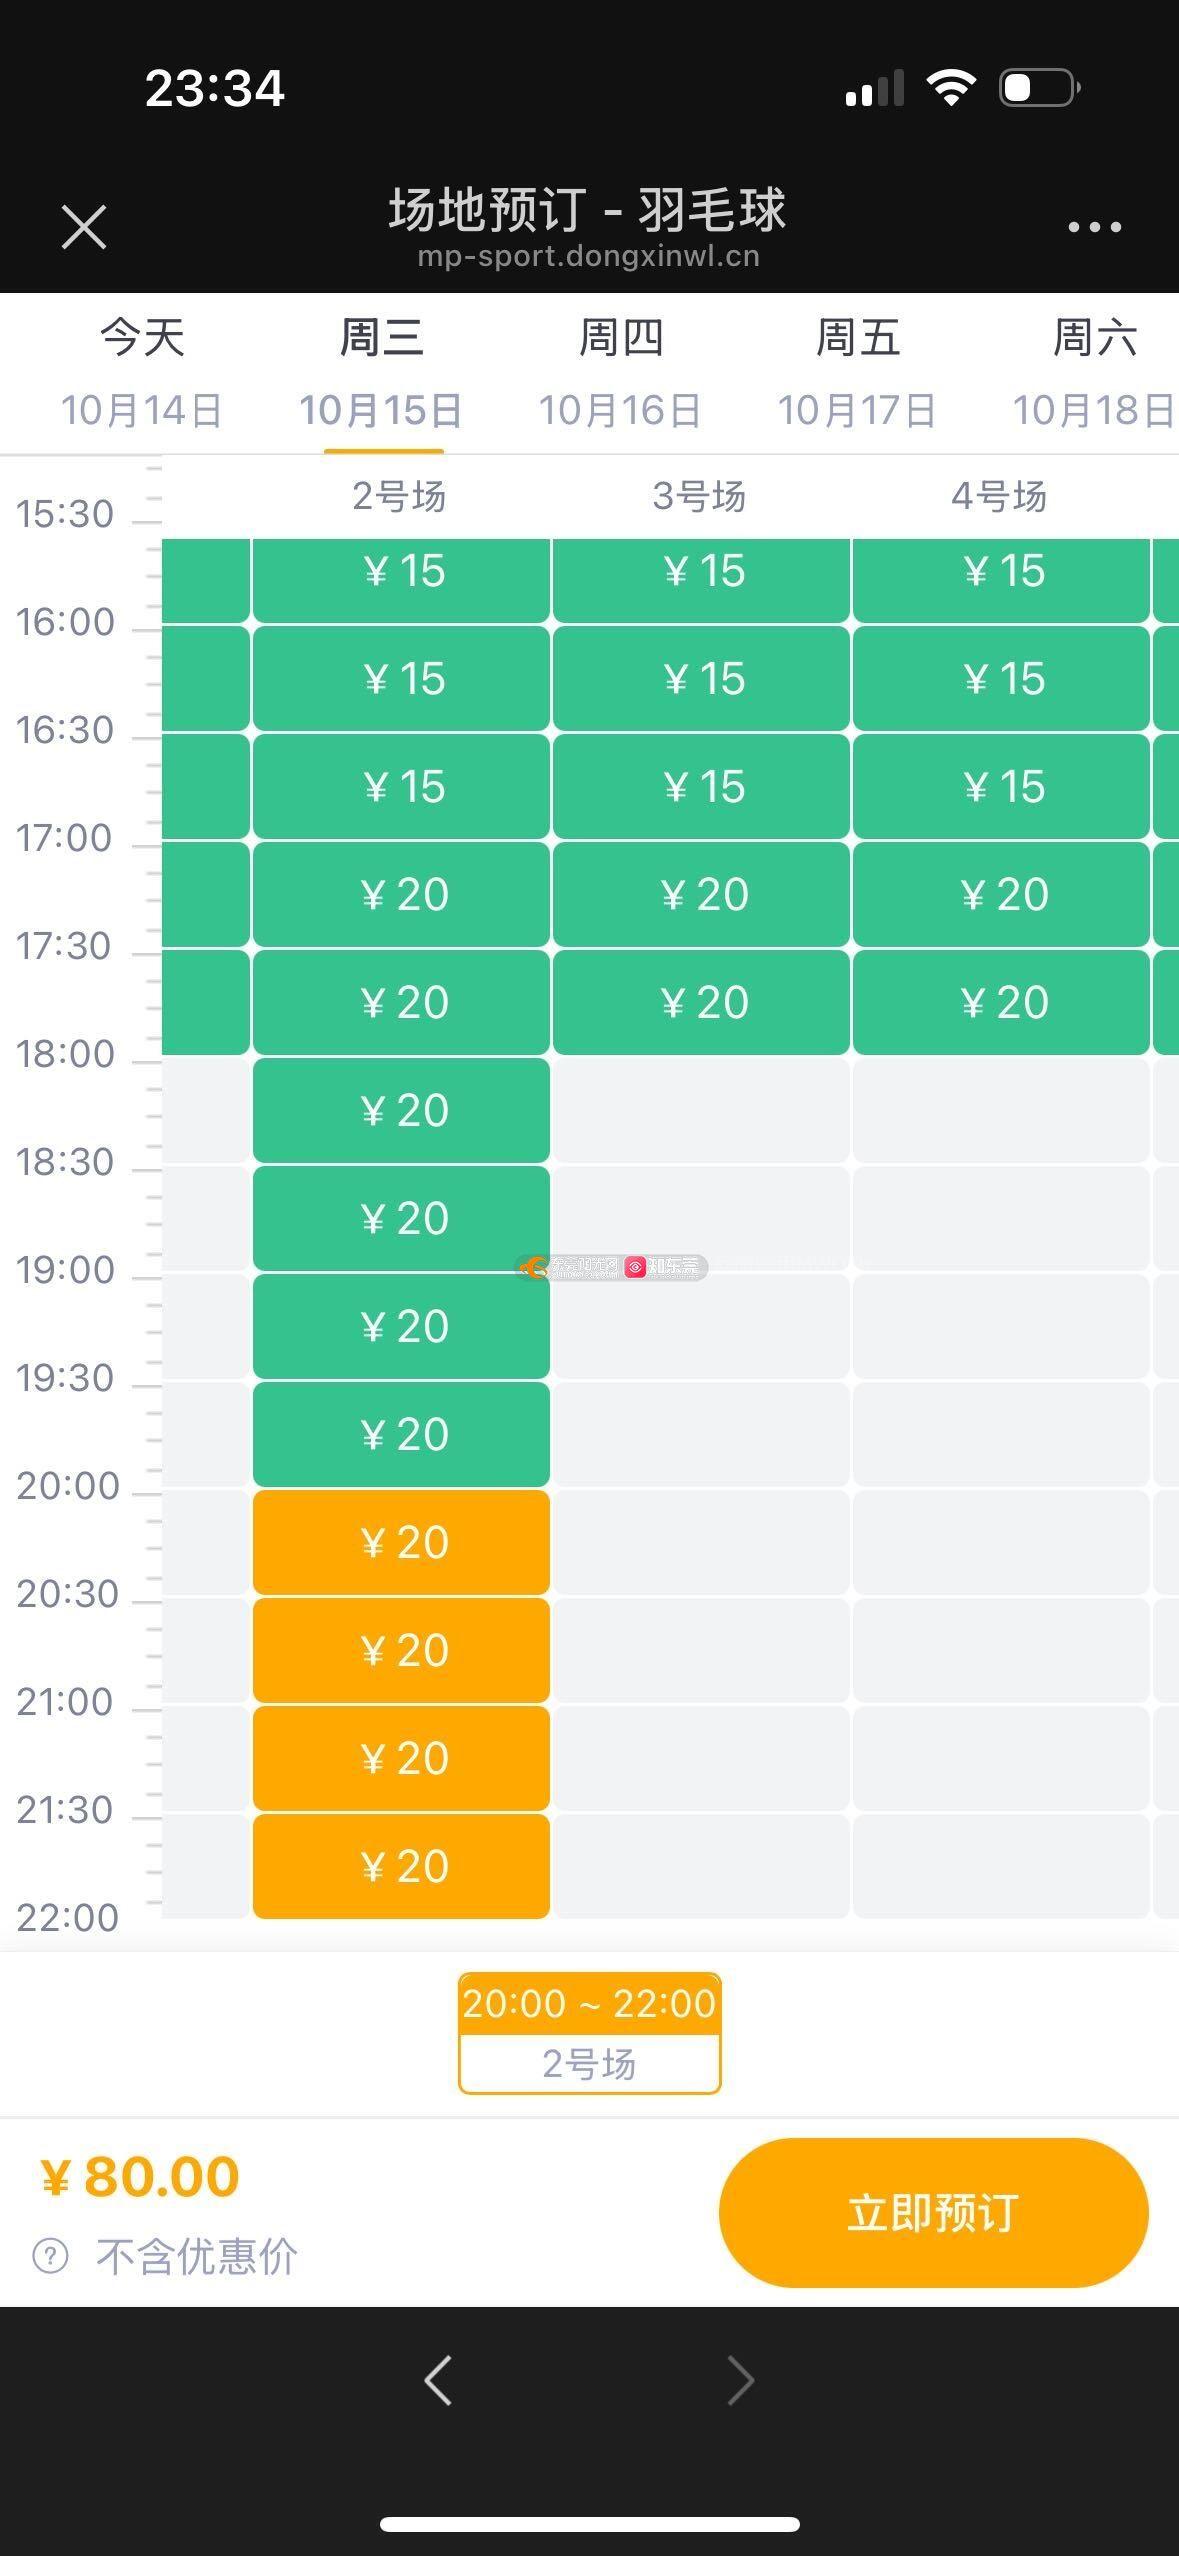Switch to the 今天 10月14日 tab
This screenshot has width=1179, height=2556.
tap(142, 372)
